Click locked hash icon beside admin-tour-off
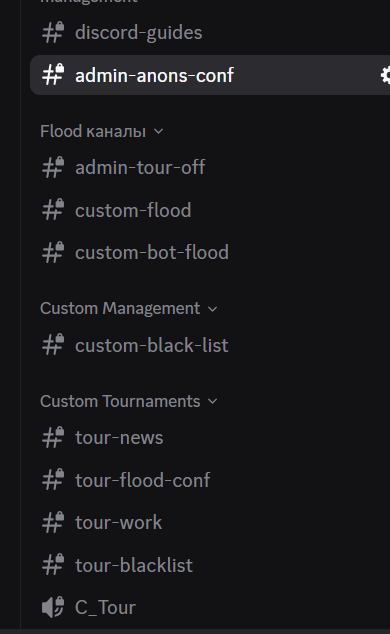 click(53, 167)
